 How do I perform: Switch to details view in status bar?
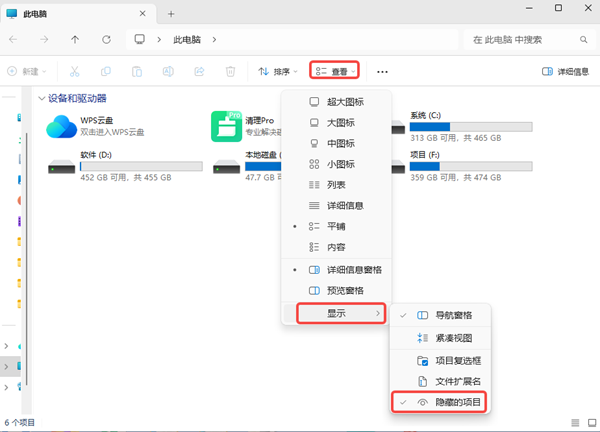(575, 423)
